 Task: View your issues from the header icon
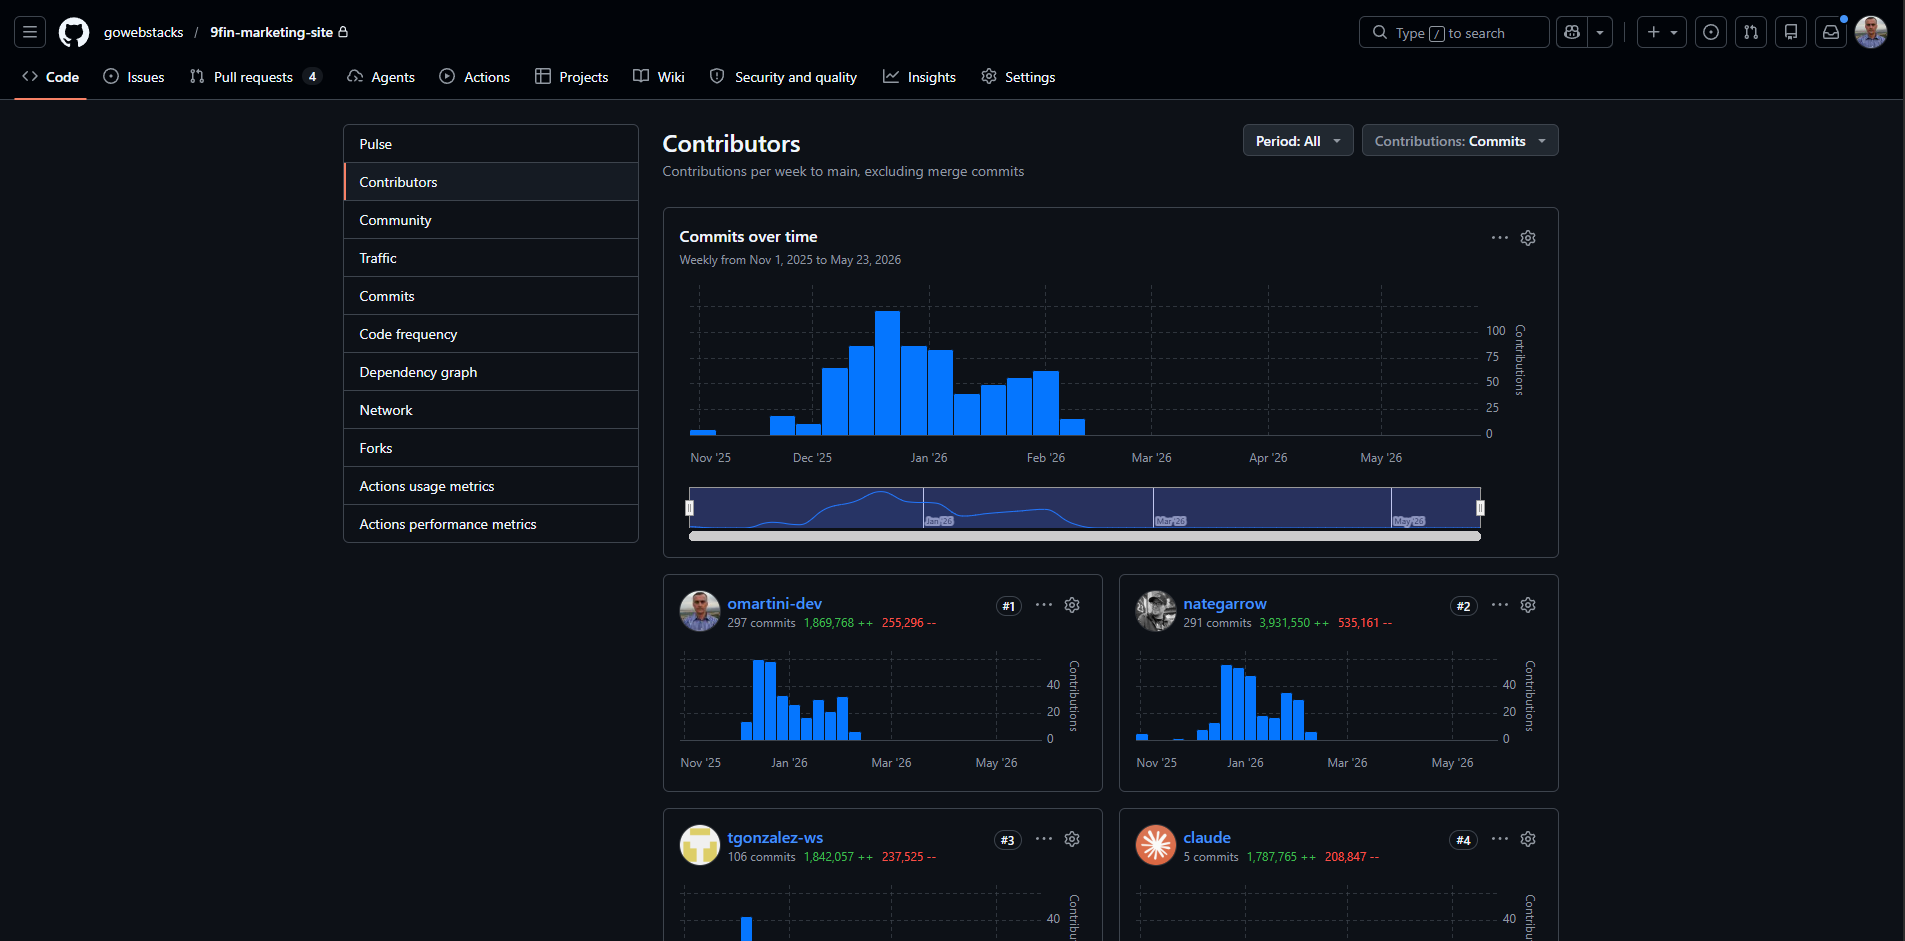click(x=1711, y=32)
